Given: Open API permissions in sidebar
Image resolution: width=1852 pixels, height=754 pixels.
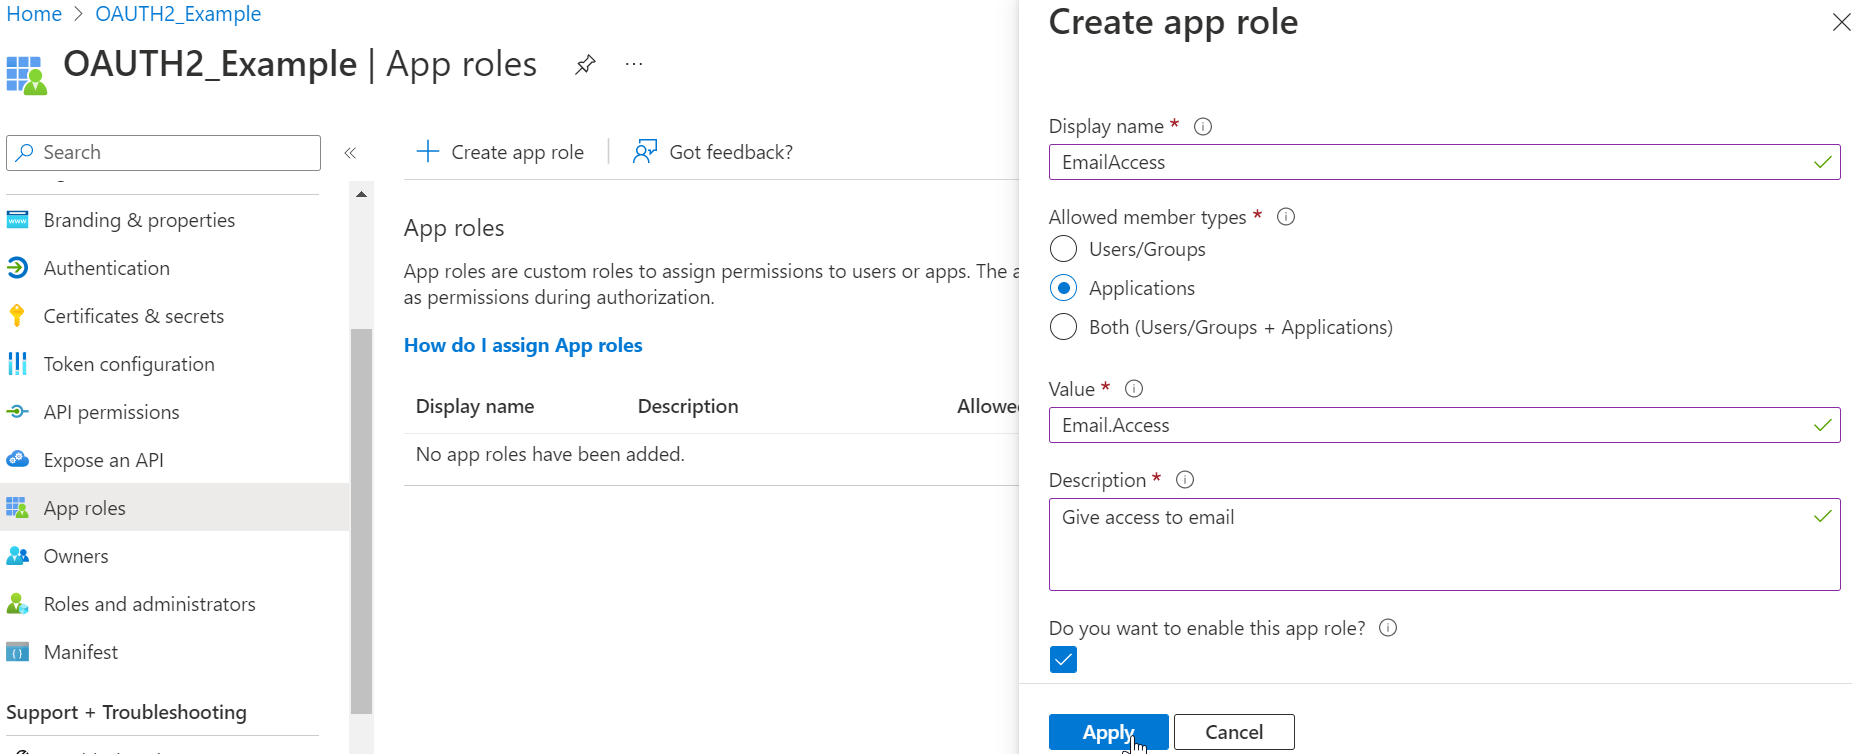Looking at the screenshot, I should (111, 412).
